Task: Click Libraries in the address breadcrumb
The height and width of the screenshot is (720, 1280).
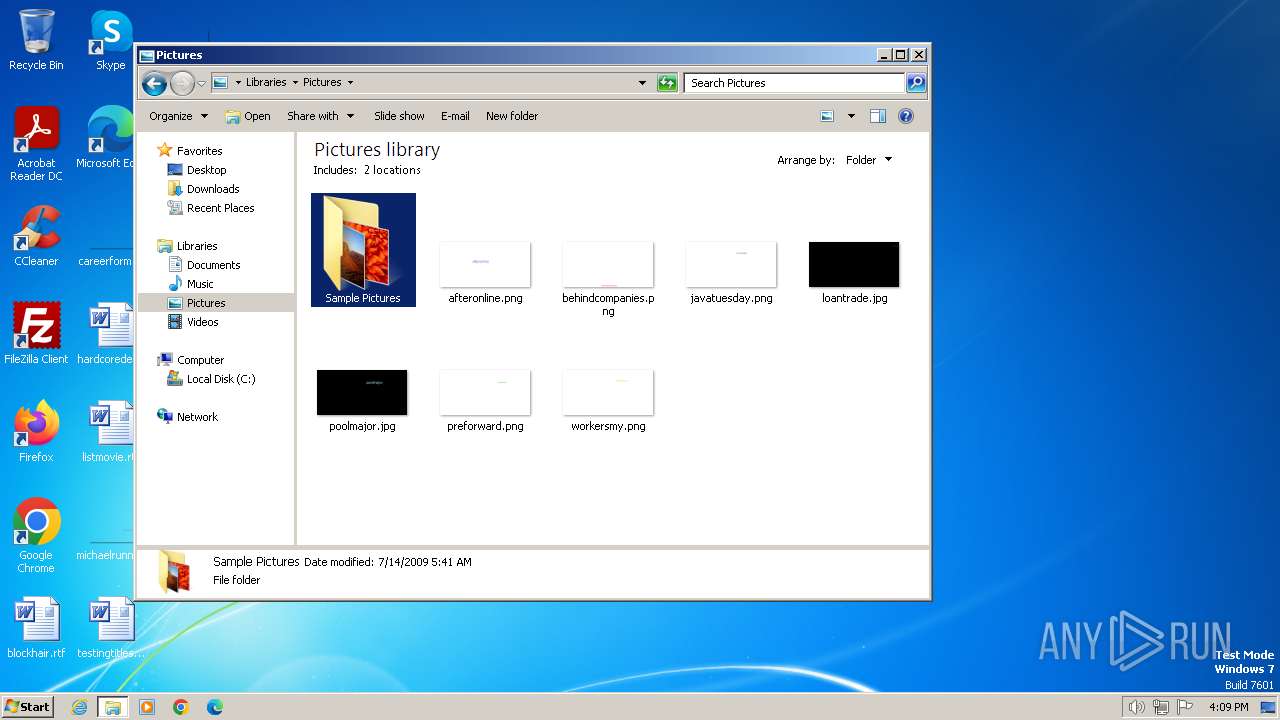Action: coord(266,83)
